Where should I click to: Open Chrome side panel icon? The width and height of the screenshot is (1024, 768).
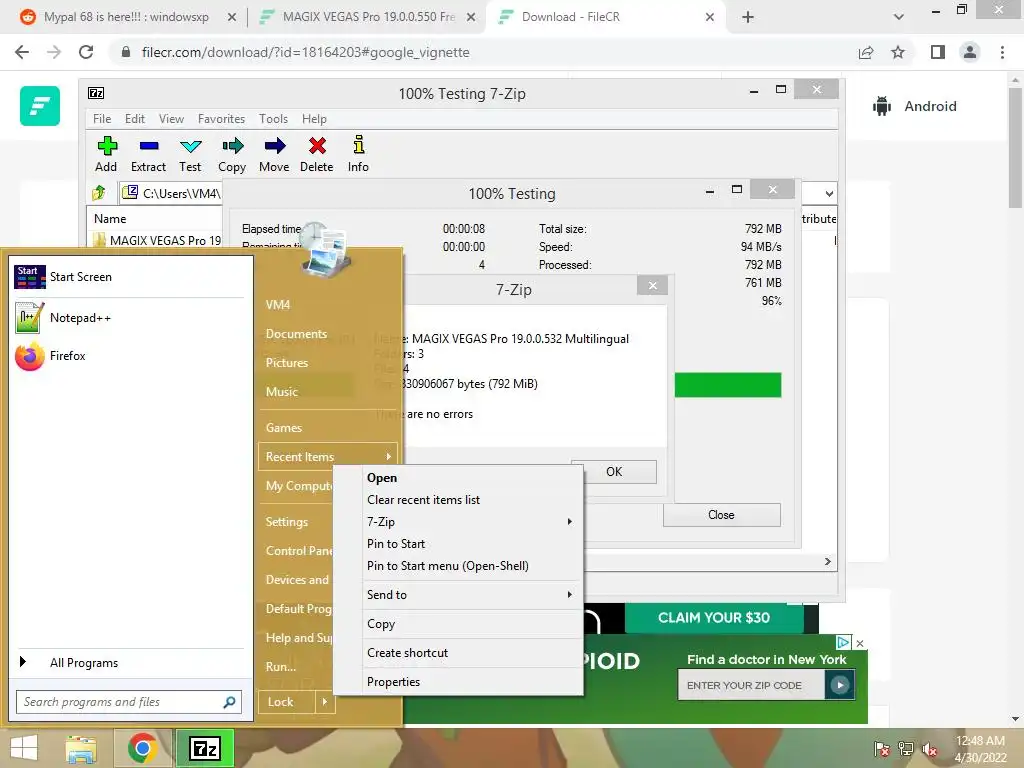tap(938, 52)
